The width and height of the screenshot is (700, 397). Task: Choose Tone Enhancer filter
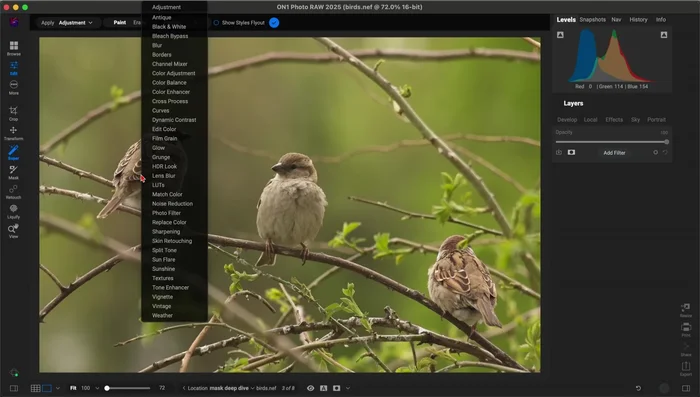click(170, 287)
